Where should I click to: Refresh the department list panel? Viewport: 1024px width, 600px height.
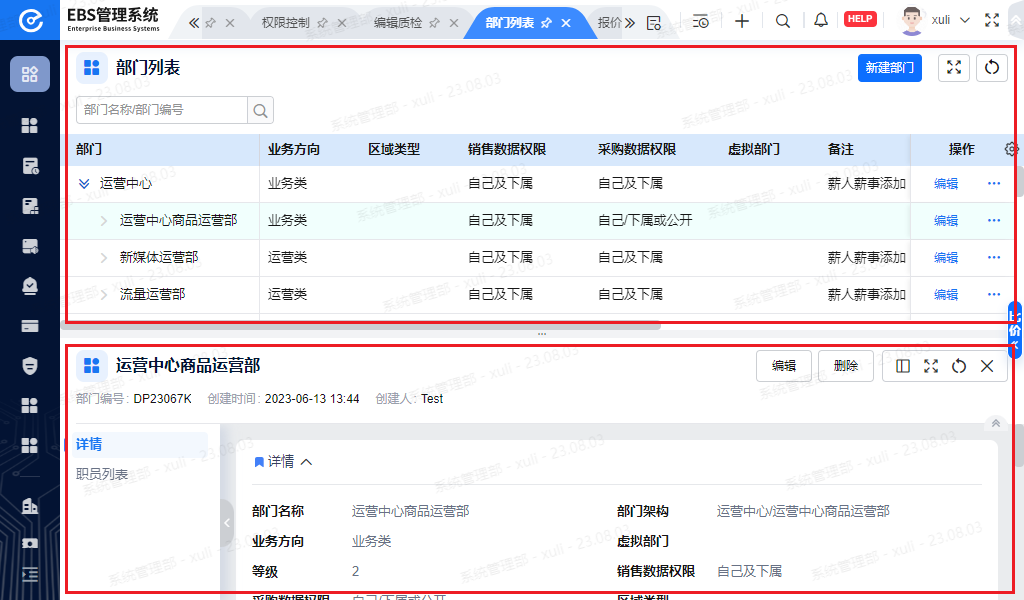[x=991, y=67]
